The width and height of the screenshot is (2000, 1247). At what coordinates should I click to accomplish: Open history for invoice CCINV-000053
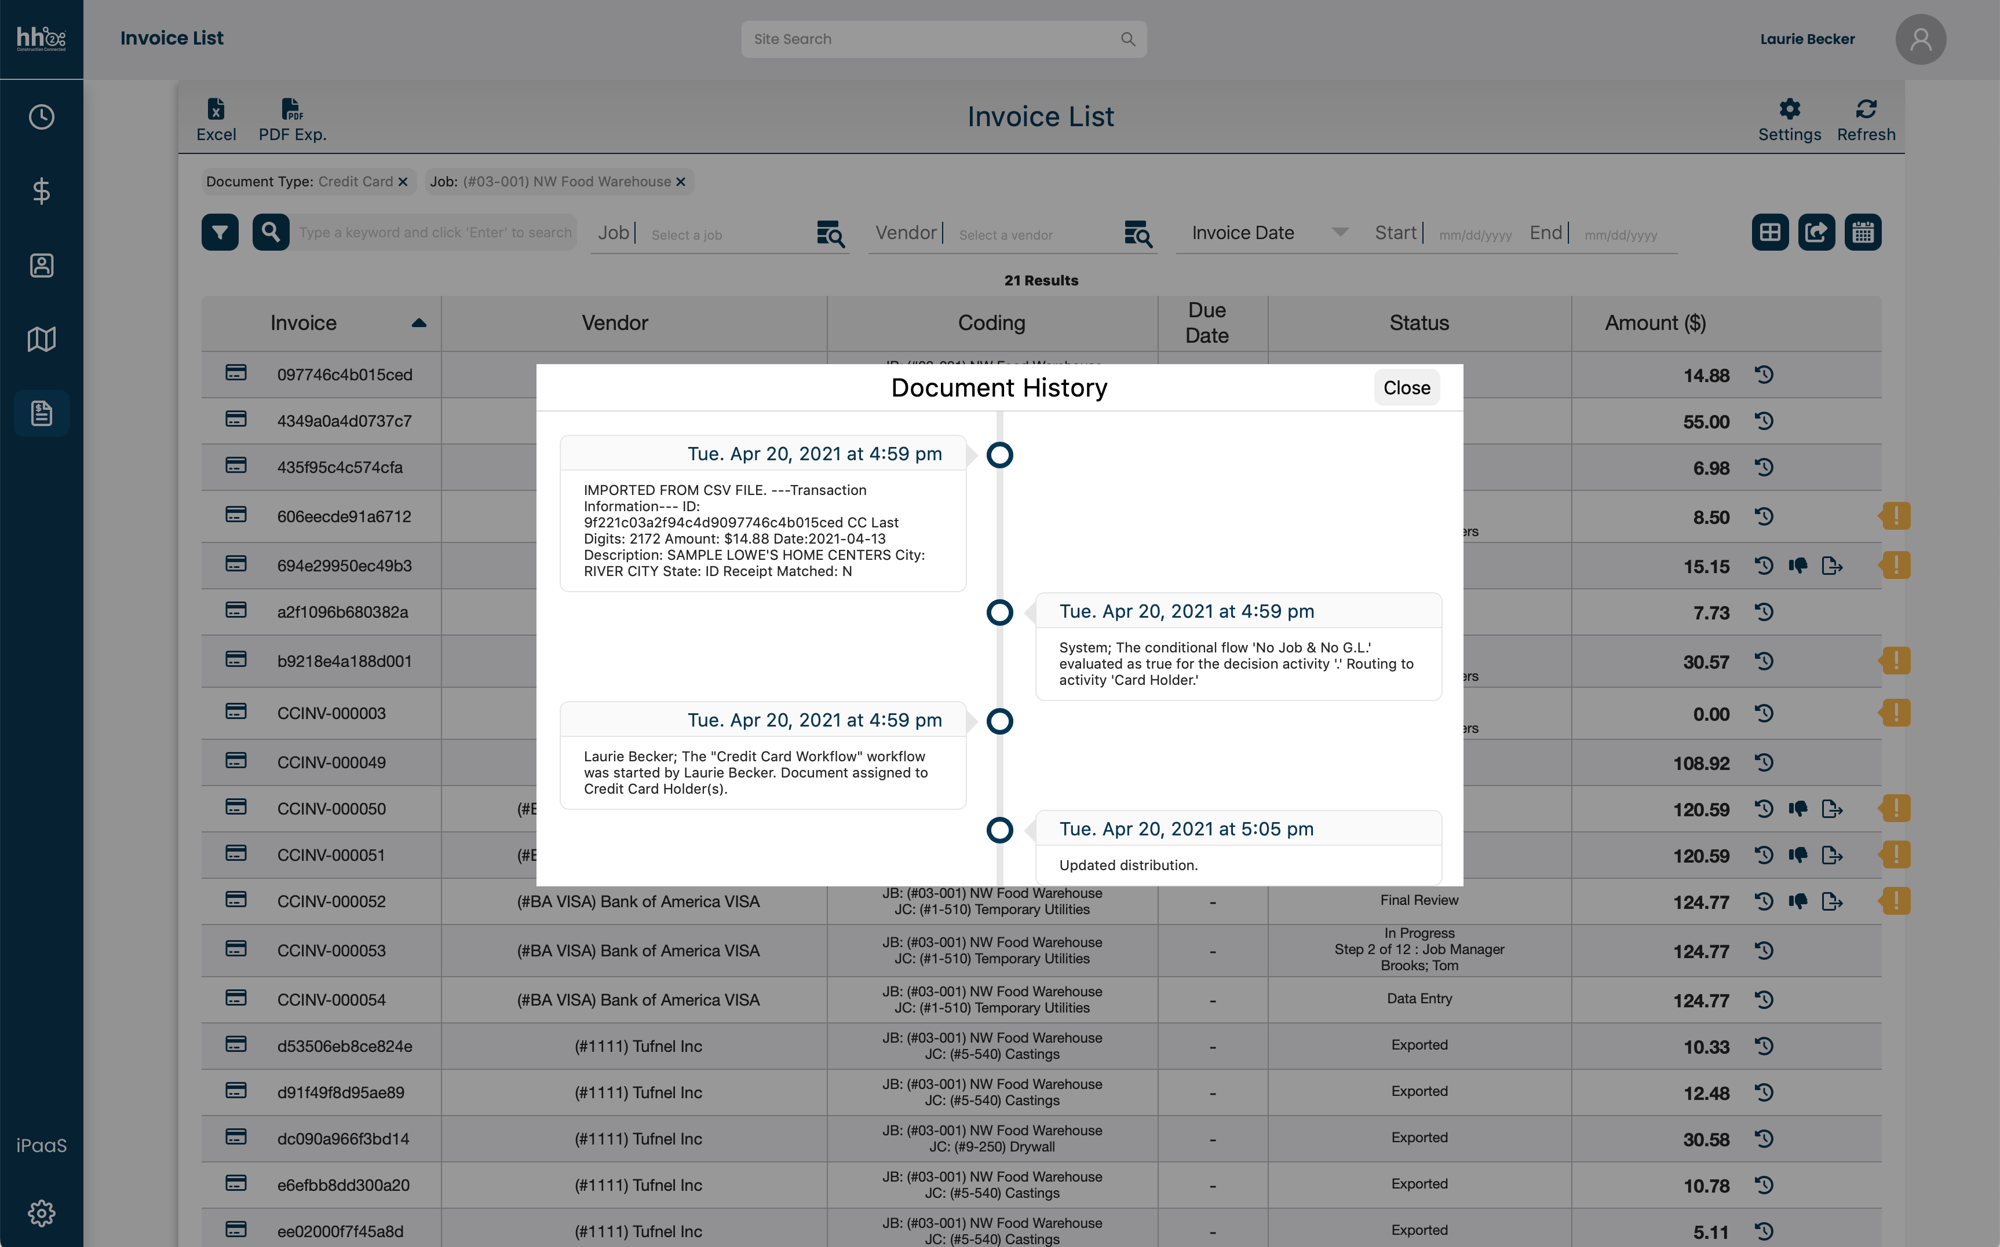coord(1764,950)
